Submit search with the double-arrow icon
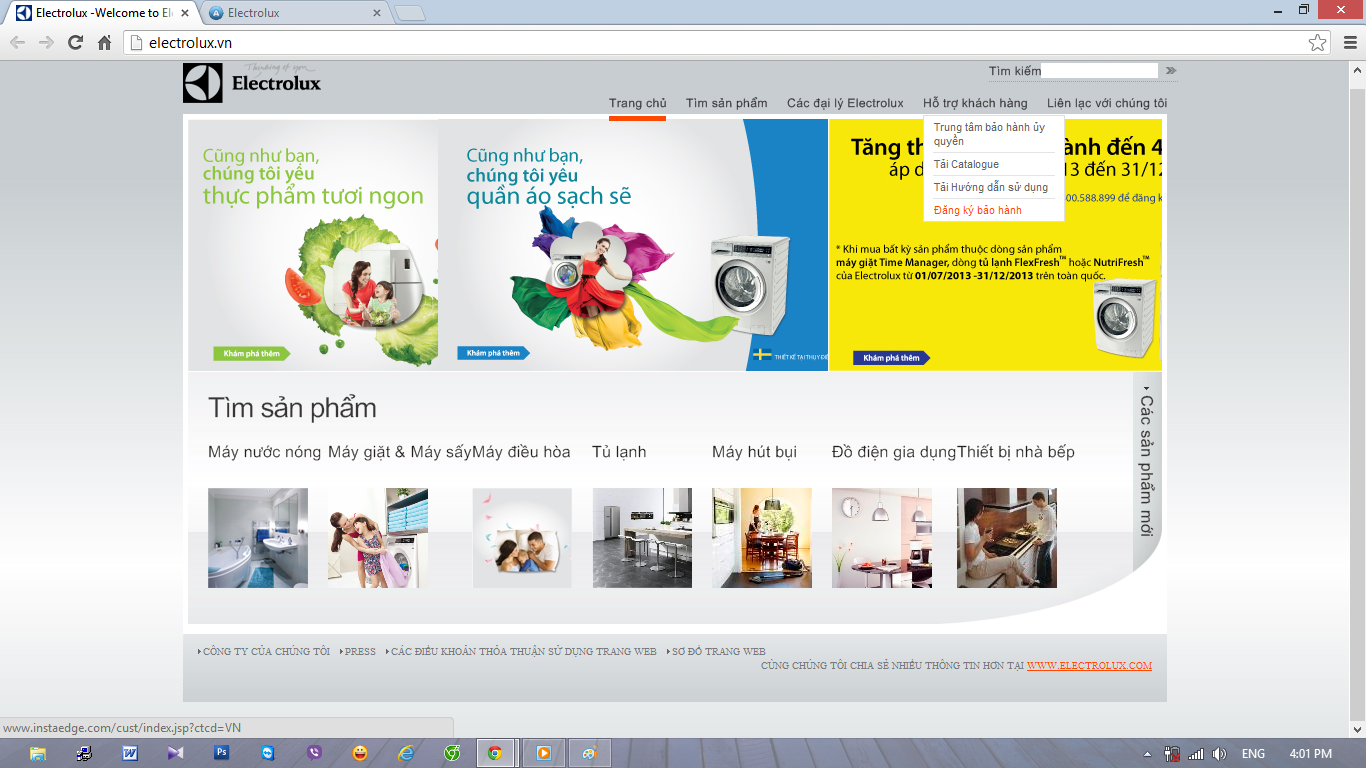The image size is (1366, 768). 1171,71
